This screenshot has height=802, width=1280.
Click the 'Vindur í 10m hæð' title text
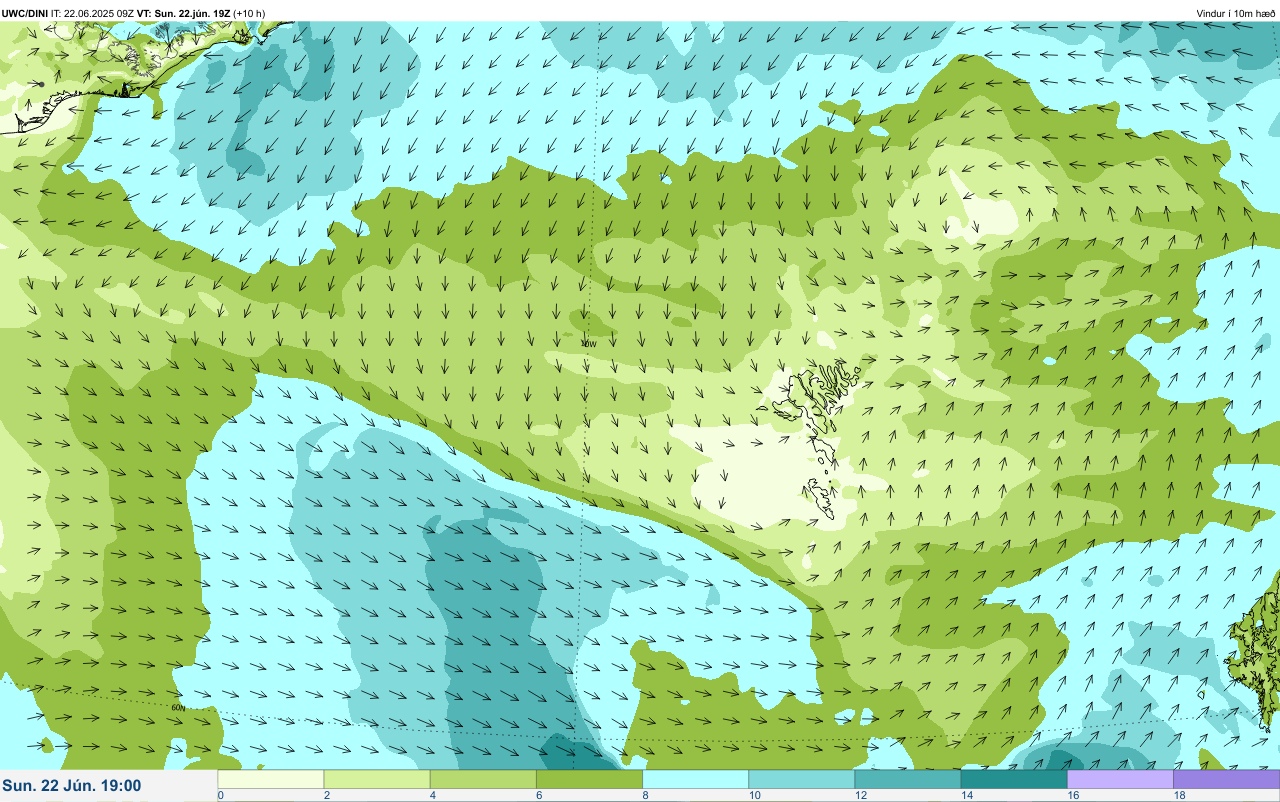click(x=1236, y=13)
